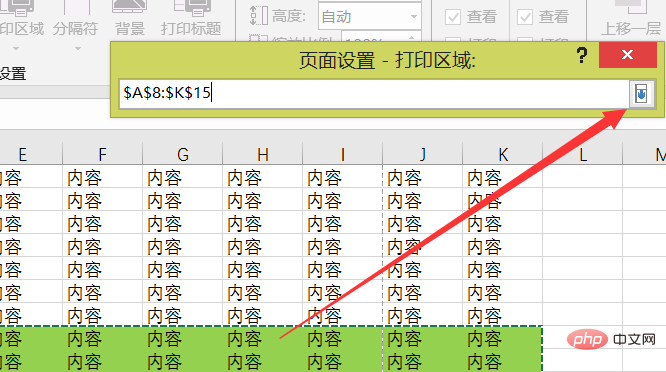Viewport: 666px width, 372px height.
Task: Click the first green highlighted 内容 cell in column H
Action: click(x=262, y=338)
